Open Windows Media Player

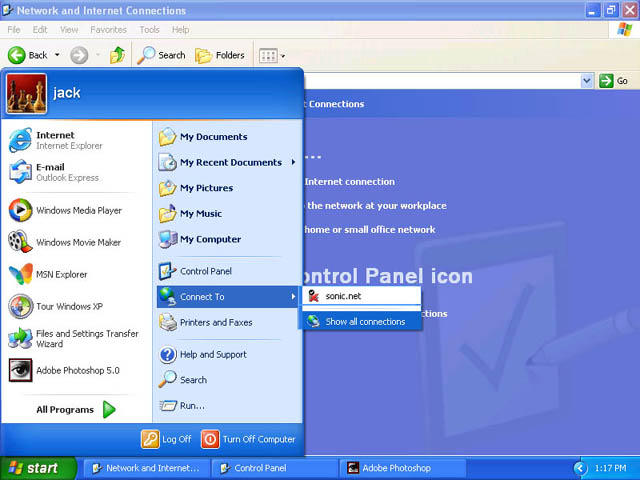65,210
